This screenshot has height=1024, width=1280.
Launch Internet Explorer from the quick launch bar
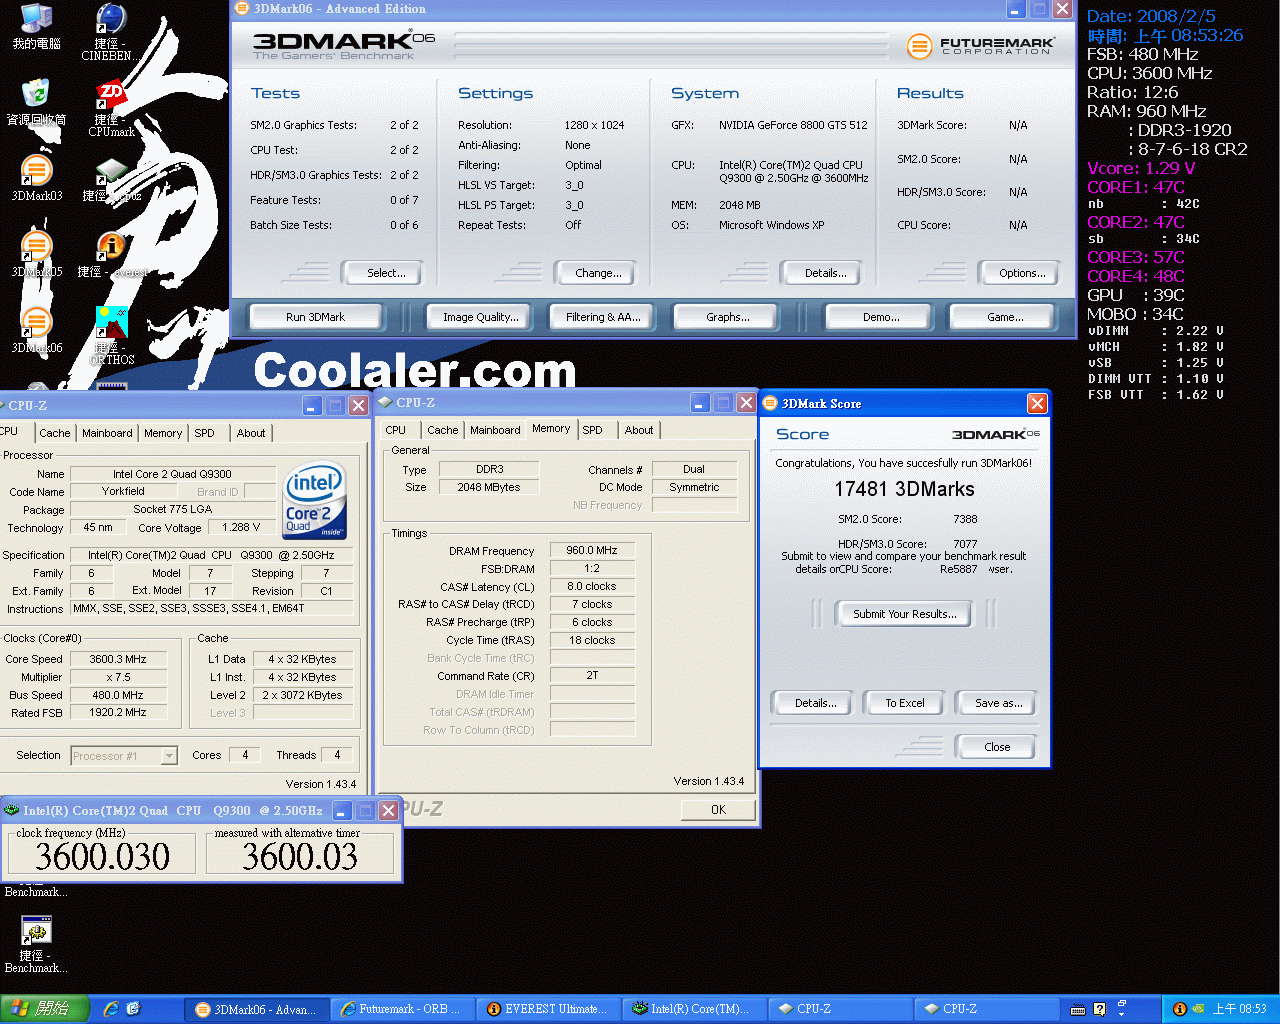point(111,1009)
